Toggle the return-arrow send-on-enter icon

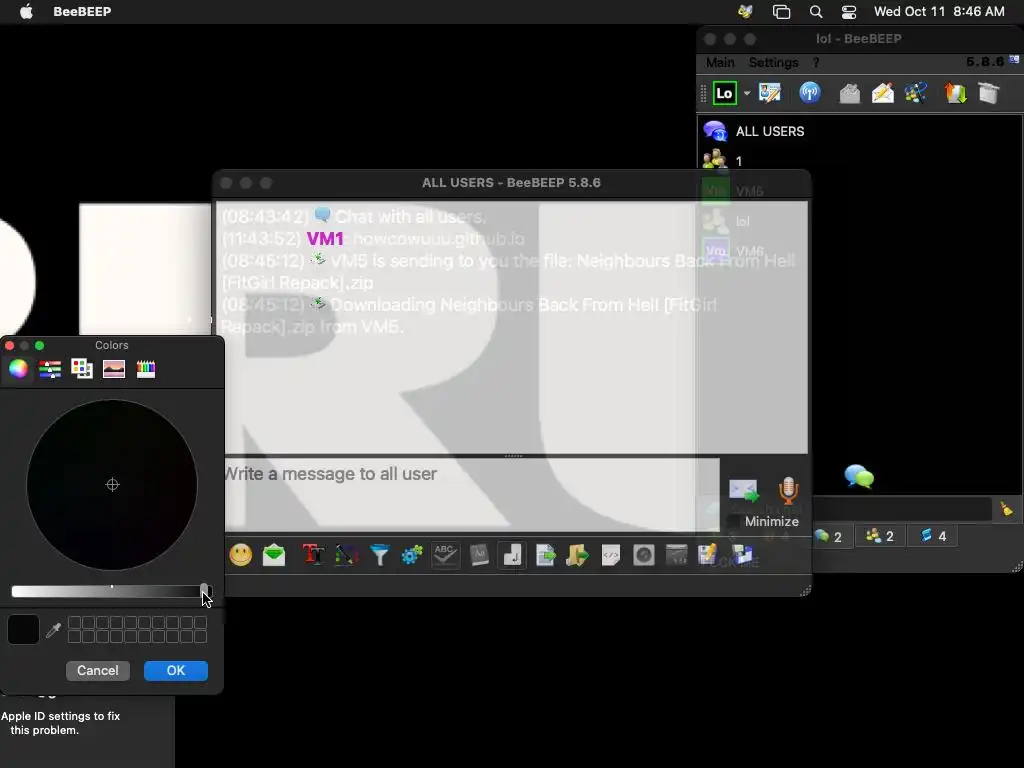pos(512,555)
